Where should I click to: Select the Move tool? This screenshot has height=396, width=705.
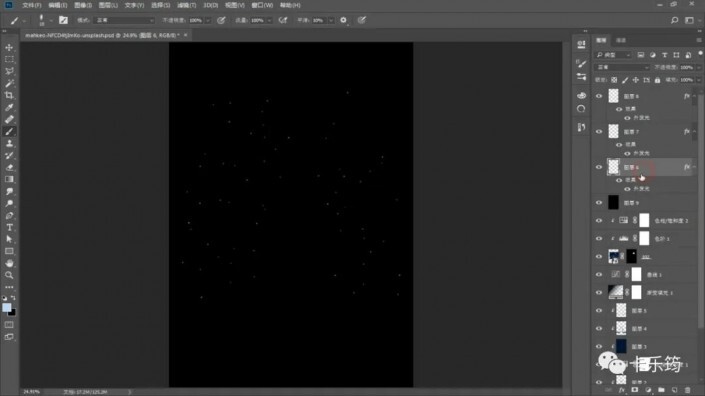[x=9, y=47]
